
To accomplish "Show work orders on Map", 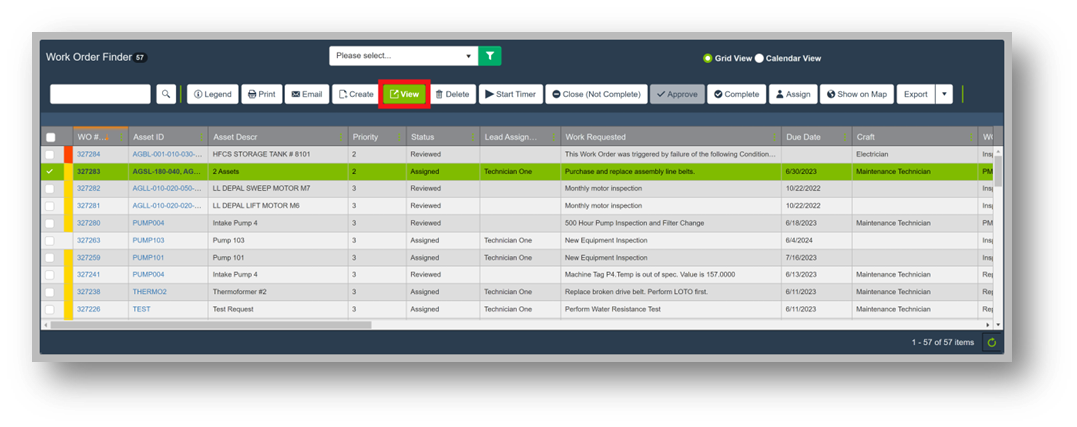I will pos(856,94).
